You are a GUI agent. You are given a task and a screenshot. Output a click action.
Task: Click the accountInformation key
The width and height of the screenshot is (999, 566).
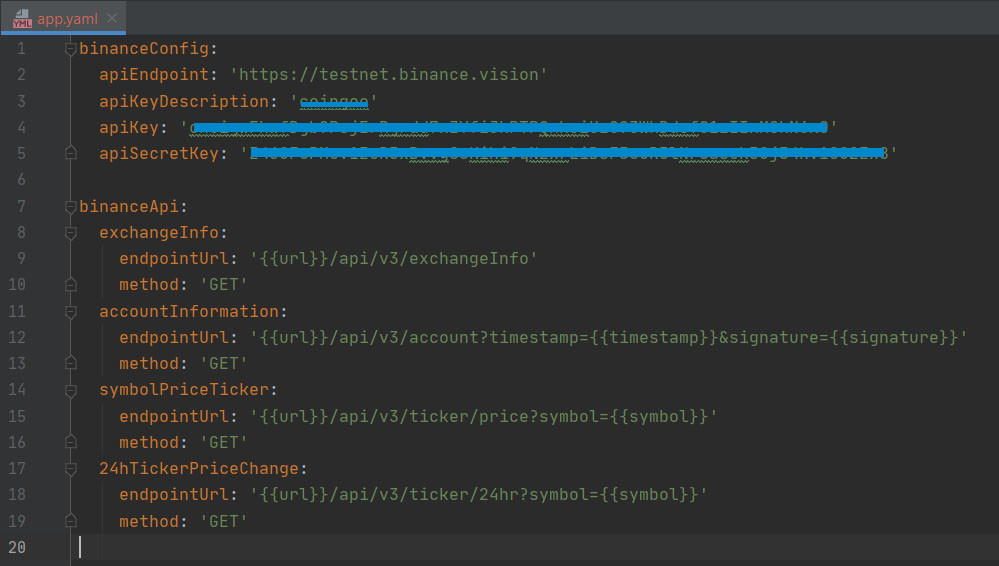(189, 312)
